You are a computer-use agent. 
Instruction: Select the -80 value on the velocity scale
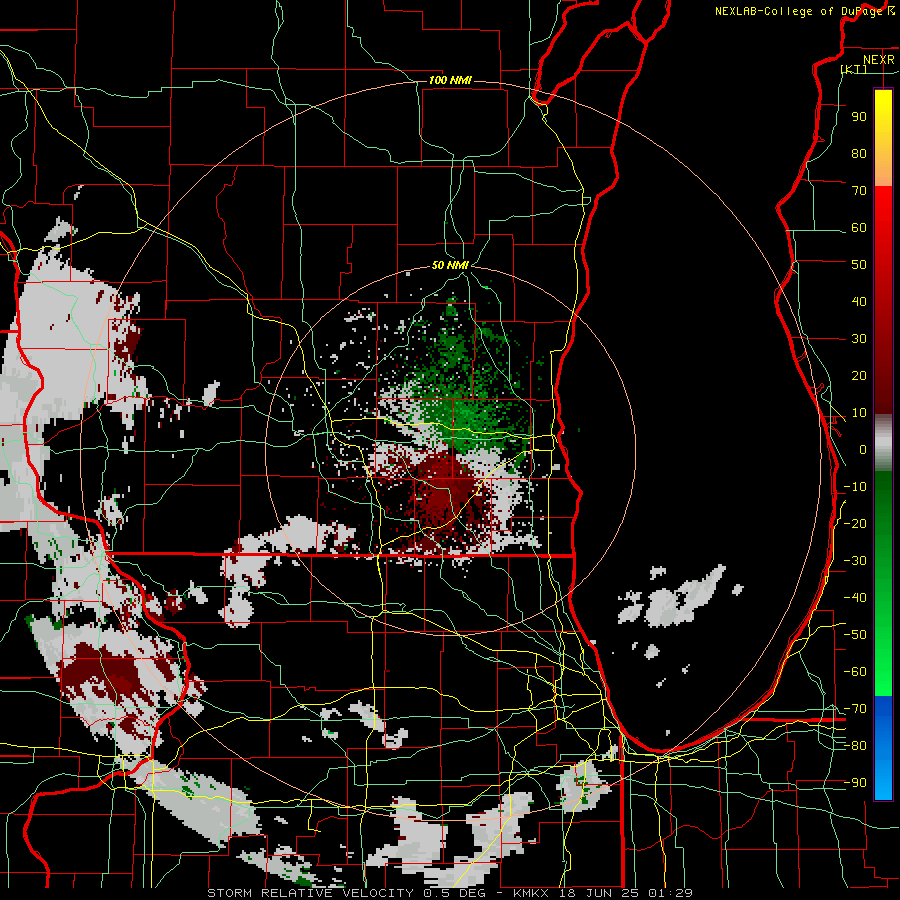click(855, 746)
